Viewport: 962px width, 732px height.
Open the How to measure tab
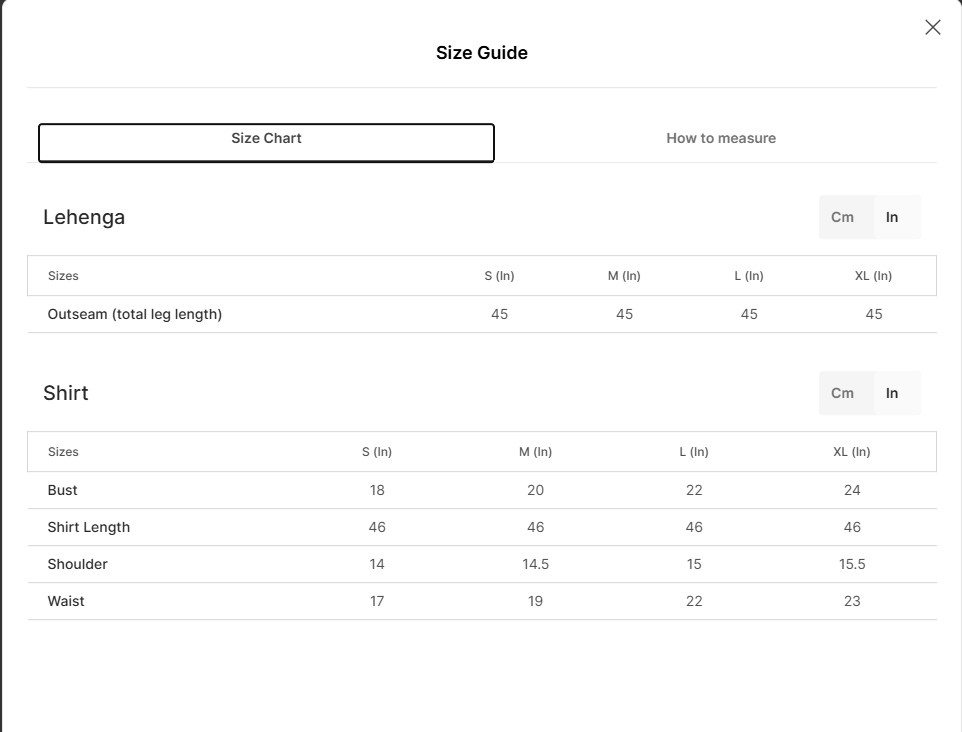point(721,139)
